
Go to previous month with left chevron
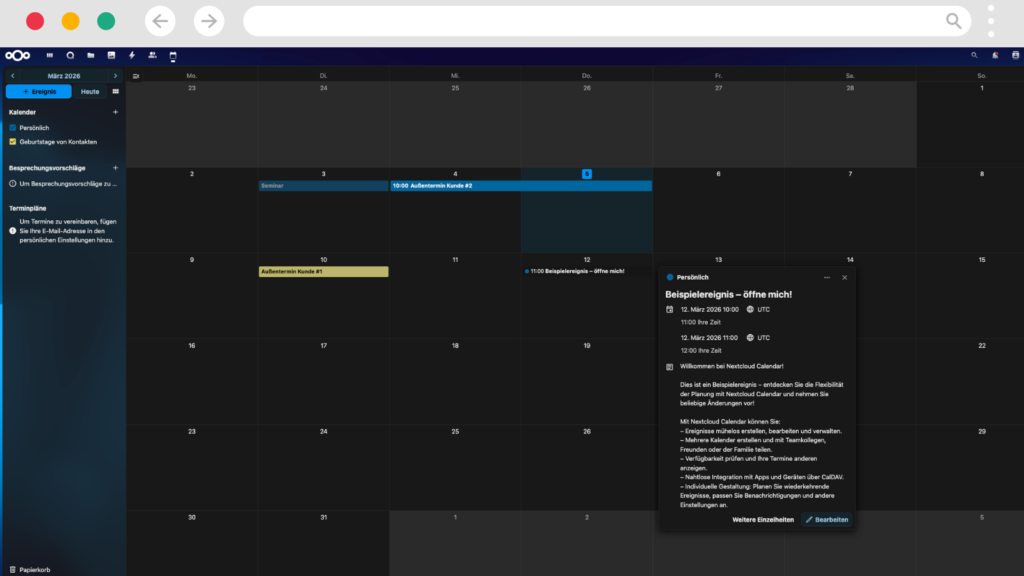click(x=12, y=76)
